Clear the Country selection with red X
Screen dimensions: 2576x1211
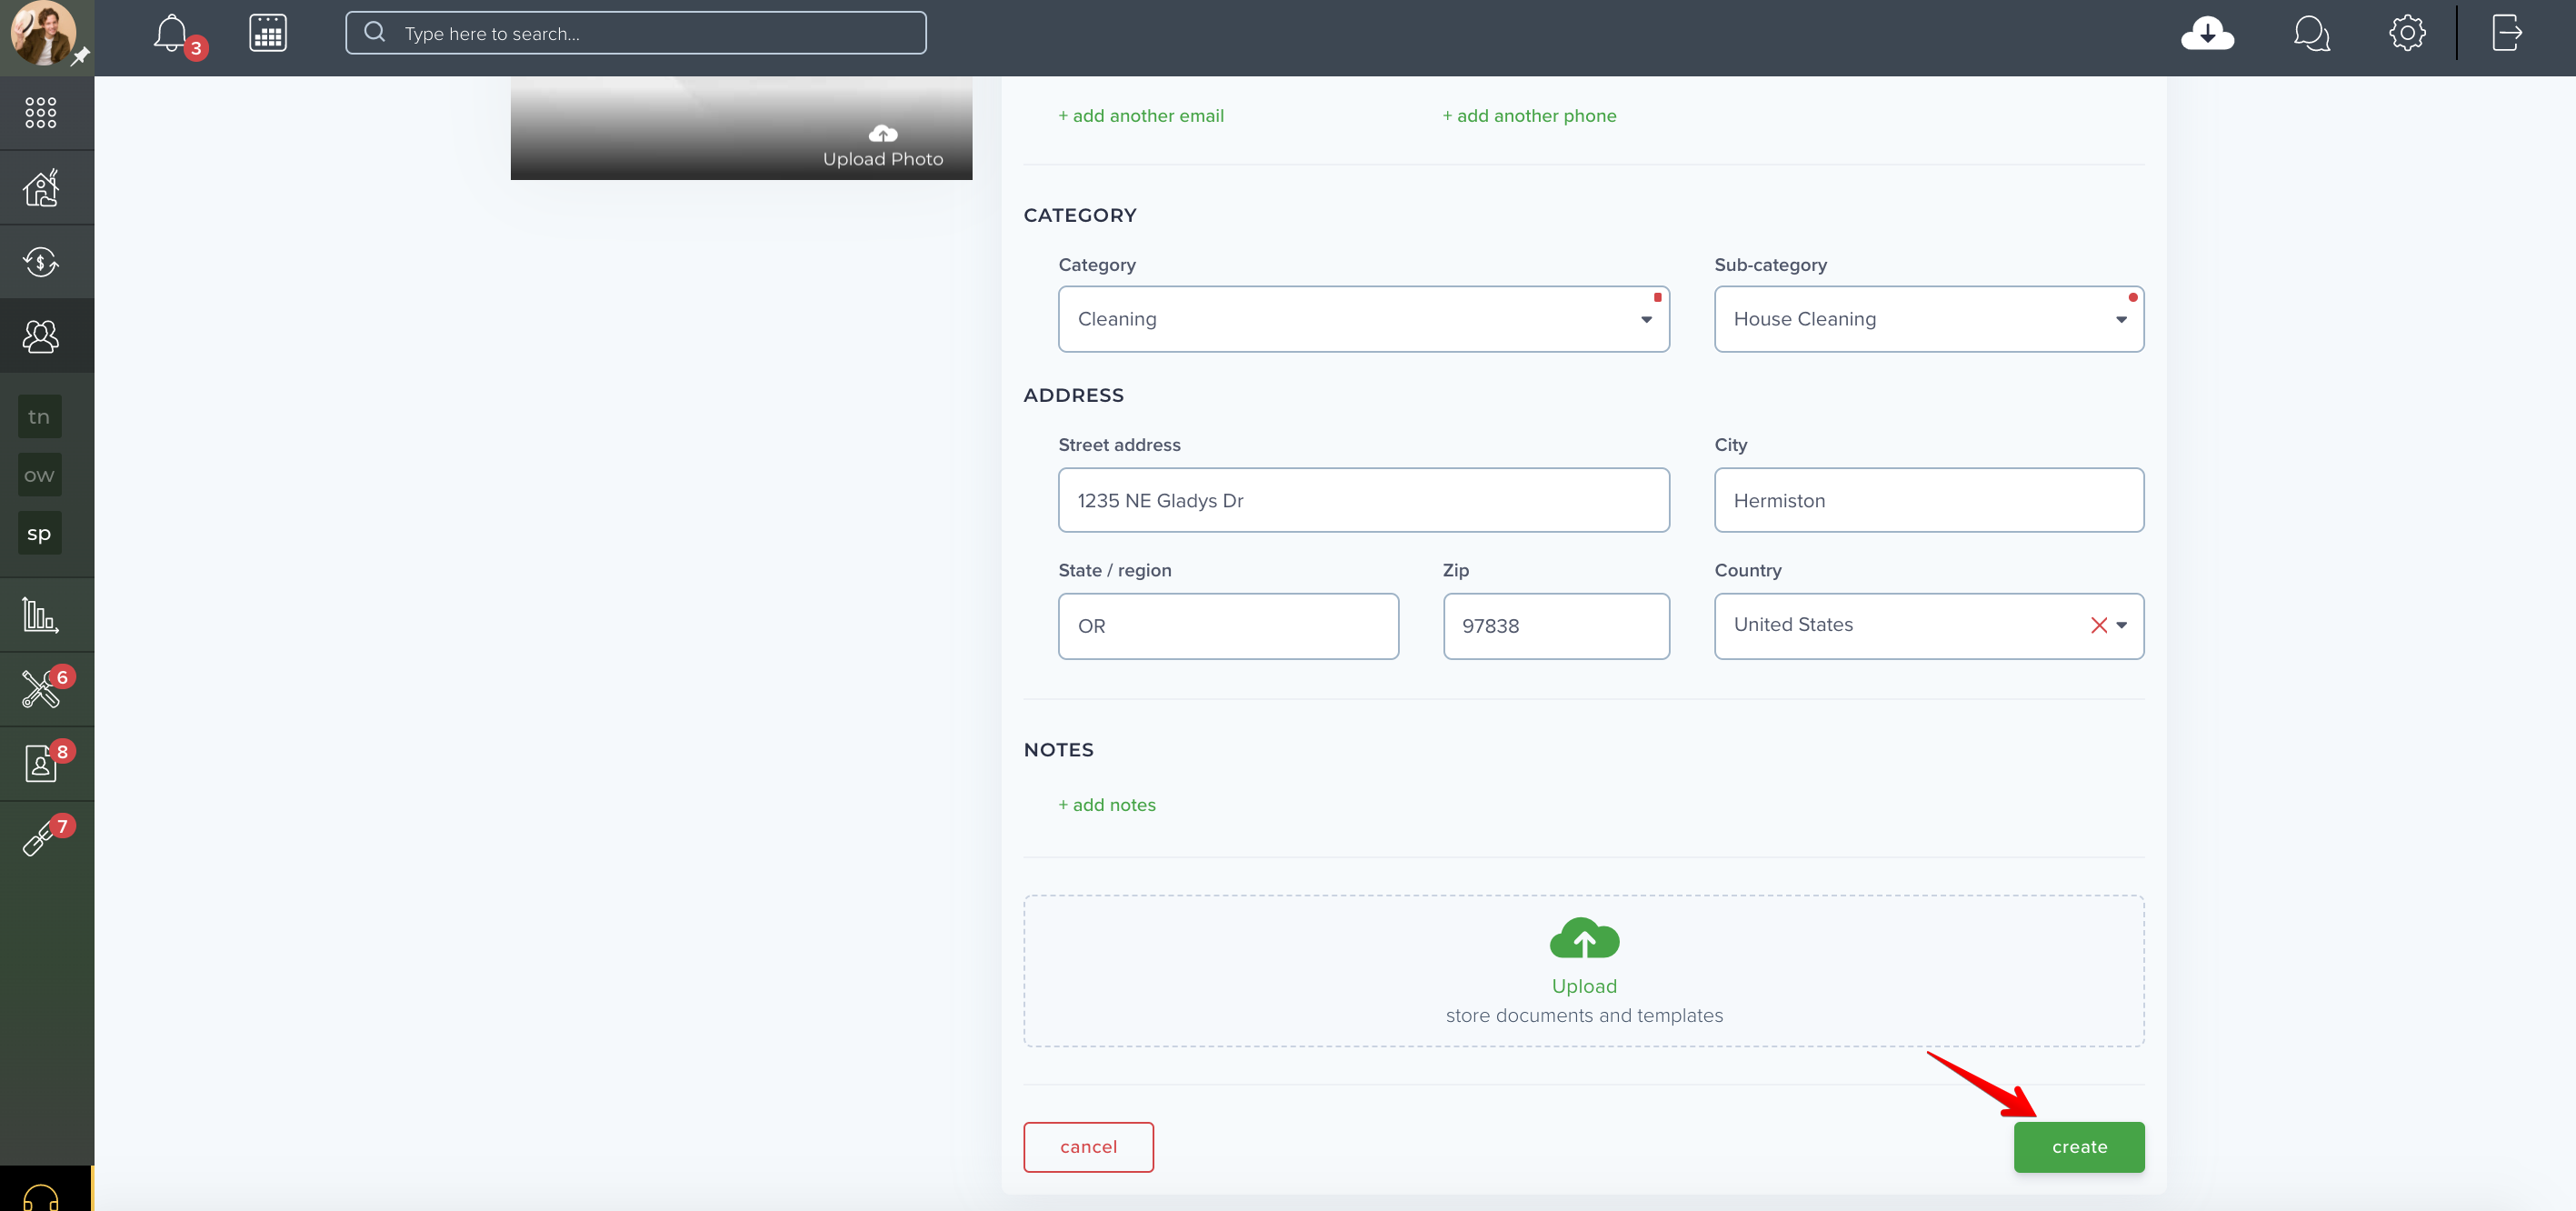point(2098,625)
